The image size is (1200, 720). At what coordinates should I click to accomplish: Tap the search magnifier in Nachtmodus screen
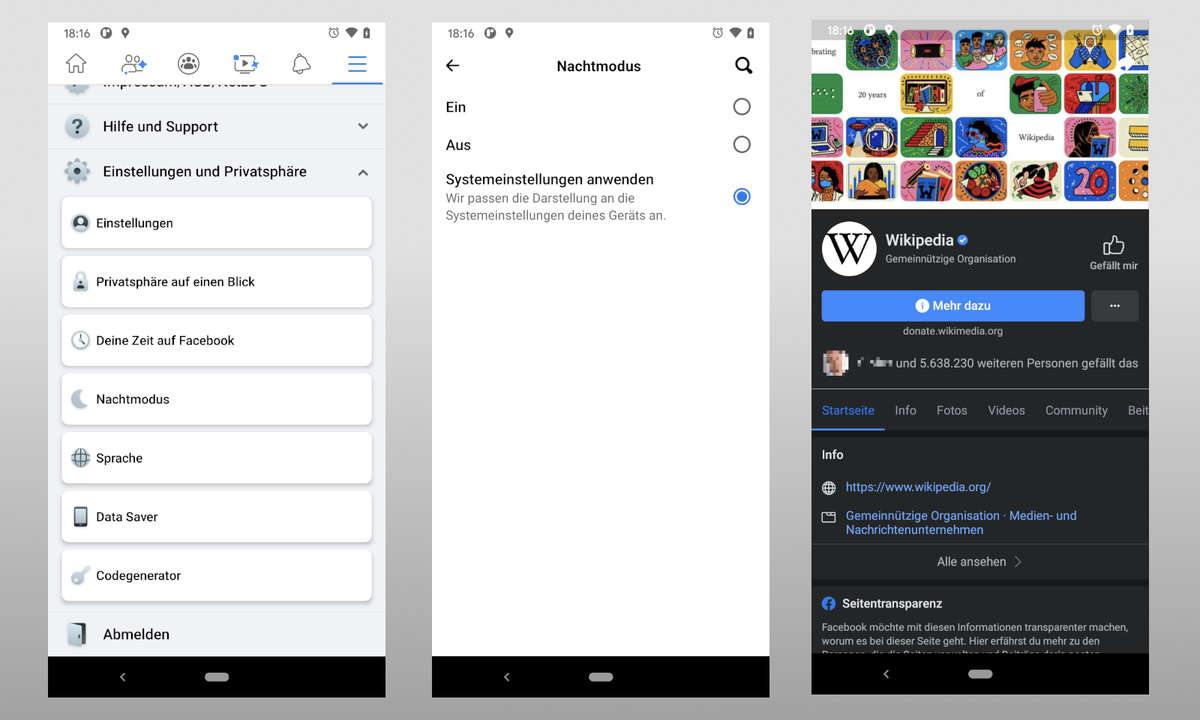(x=743, y=66)
